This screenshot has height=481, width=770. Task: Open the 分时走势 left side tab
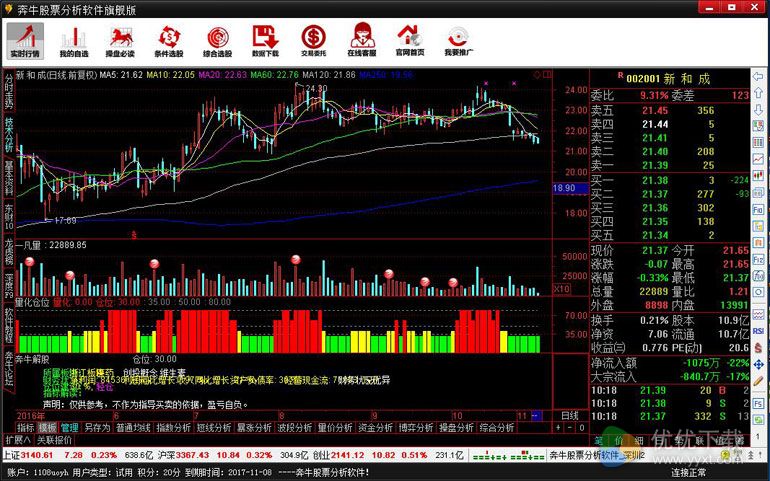coord(9,92)
